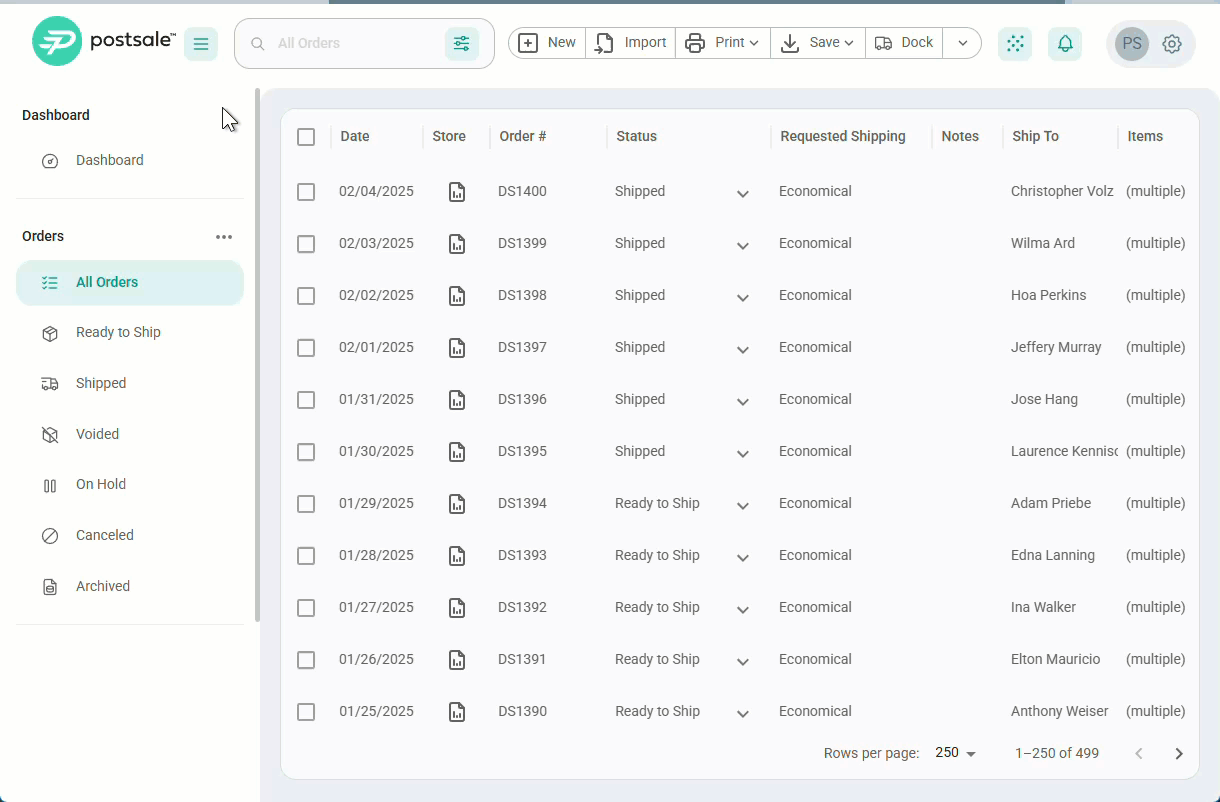
Task: Click the Import icon in the toolbar
Action: (602, 43)
